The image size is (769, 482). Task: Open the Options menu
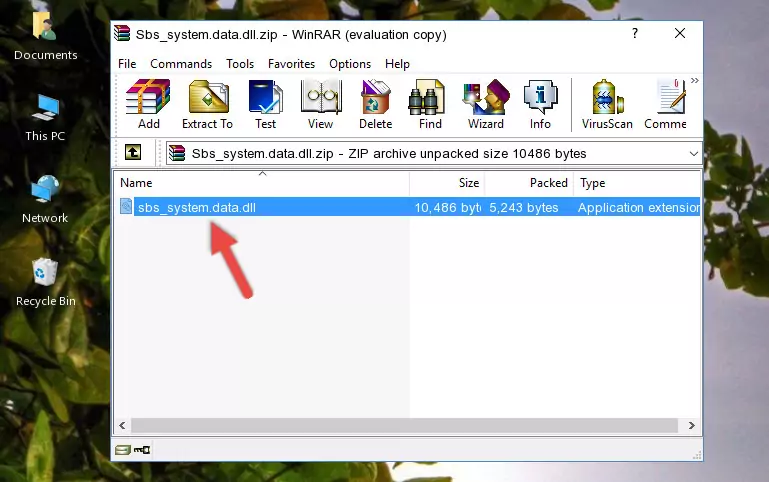click(x=350, y=64)
